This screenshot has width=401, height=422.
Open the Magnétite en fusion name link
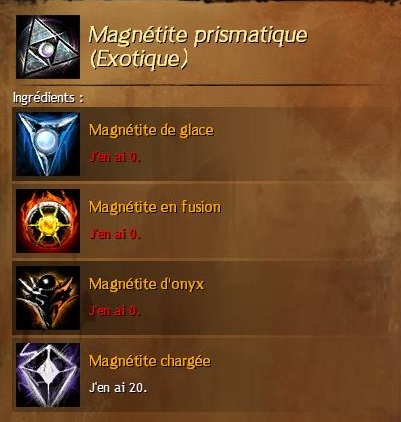click(x=155, y=207)
